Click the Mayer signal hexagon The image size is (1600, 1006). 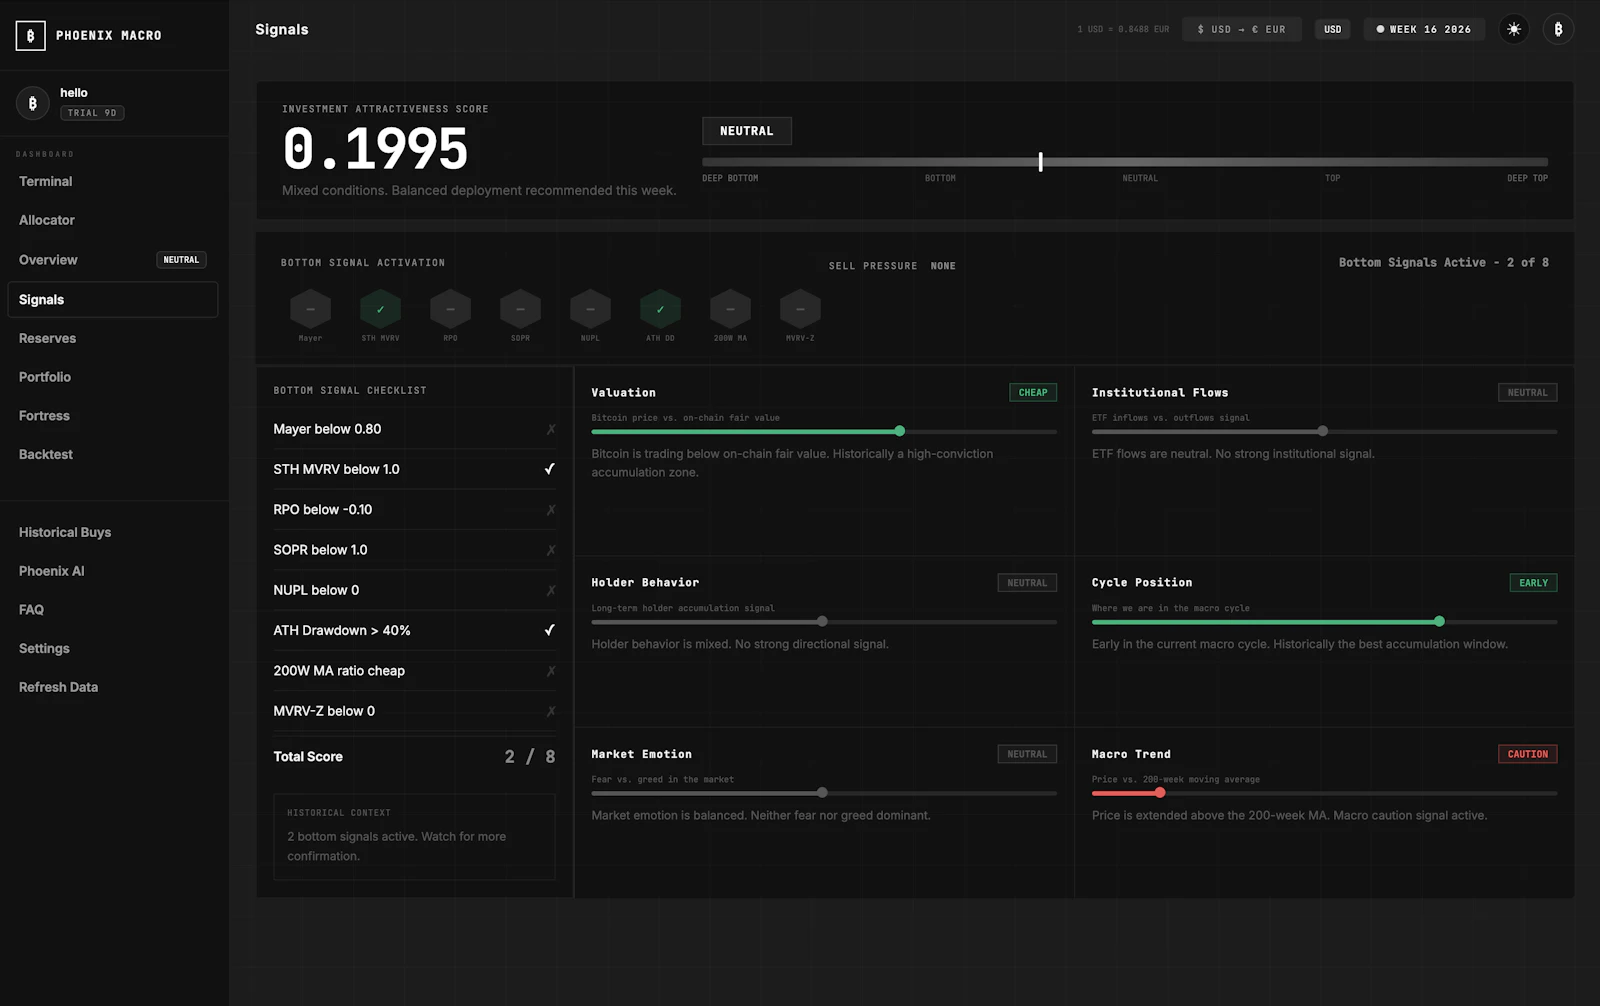[x=311, y=310]
